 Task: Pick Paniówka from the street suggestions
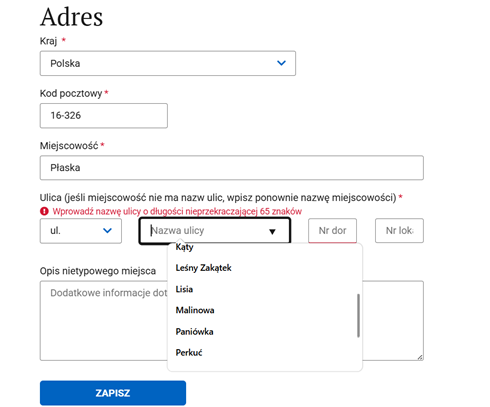(x=194, y=332)
